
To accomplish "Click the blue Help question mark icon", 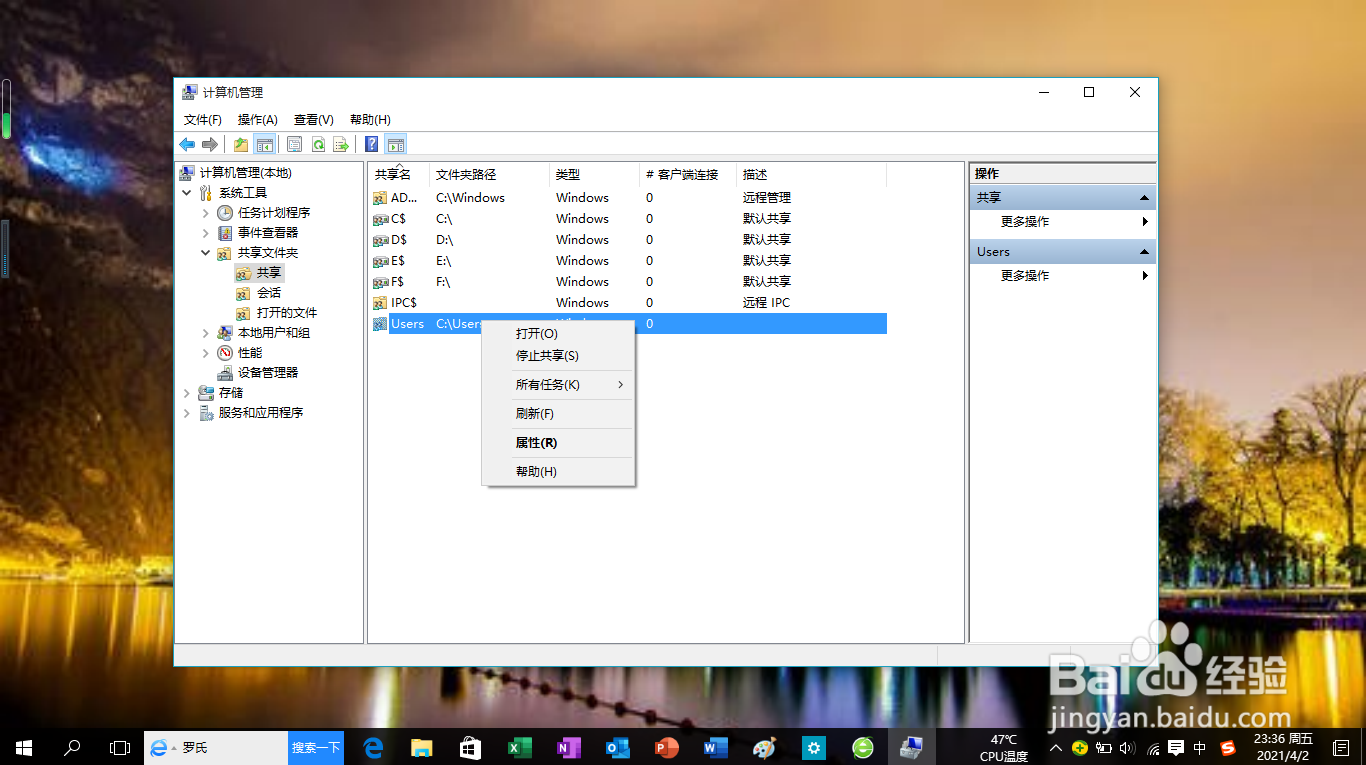I will [x=372, y=144].
